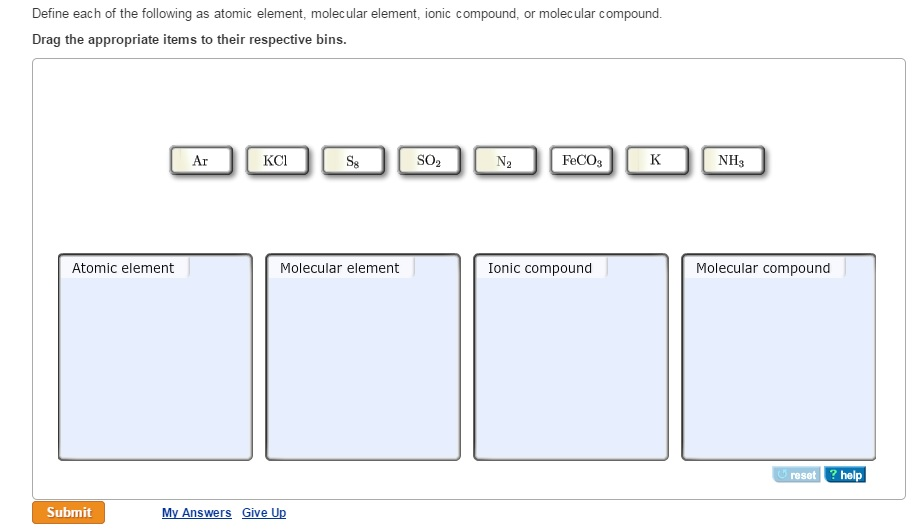The height and width of the screenshot is (529, 912).
Task: Open the My Answers link
Action: click(196, 513)
